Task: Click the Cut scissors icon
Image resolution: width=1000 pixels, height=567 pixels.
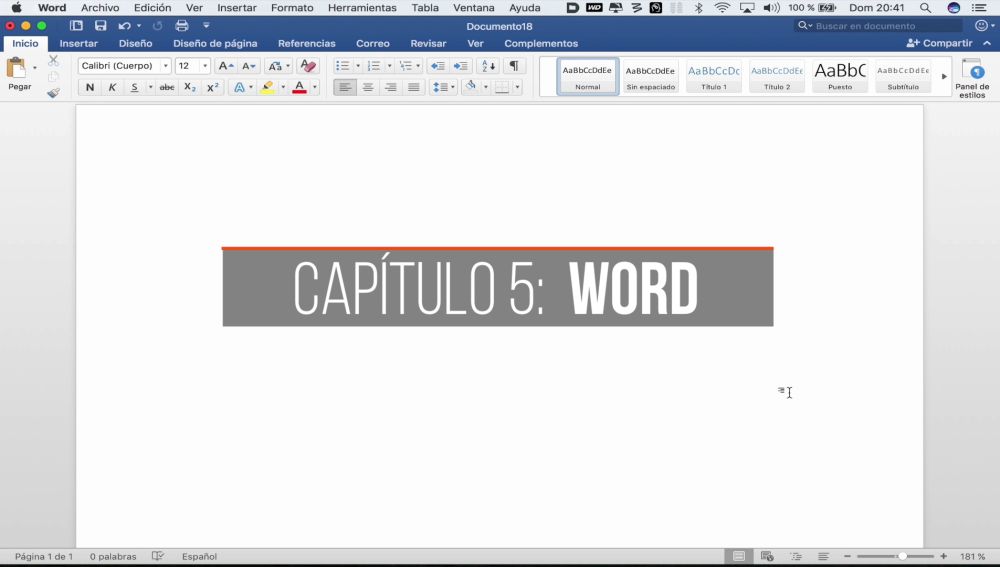Action: [x=54, y=61]
